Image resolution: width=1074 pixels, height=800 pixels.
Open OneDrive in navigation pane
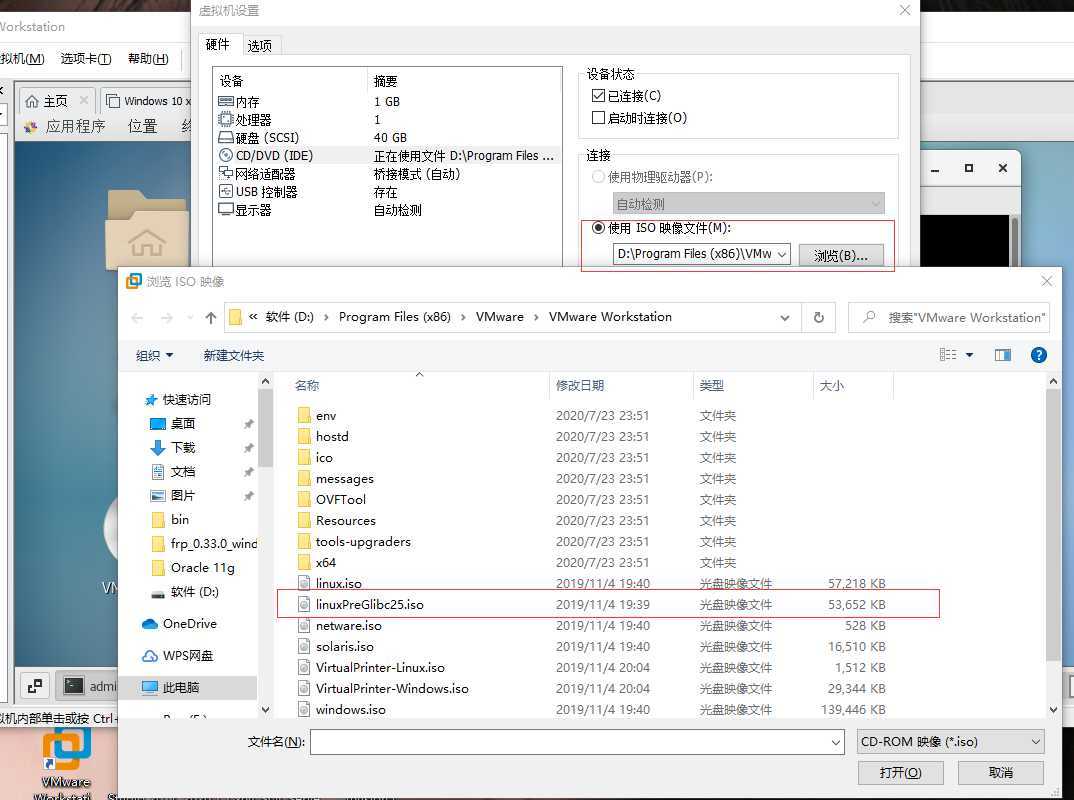[179, 624]
